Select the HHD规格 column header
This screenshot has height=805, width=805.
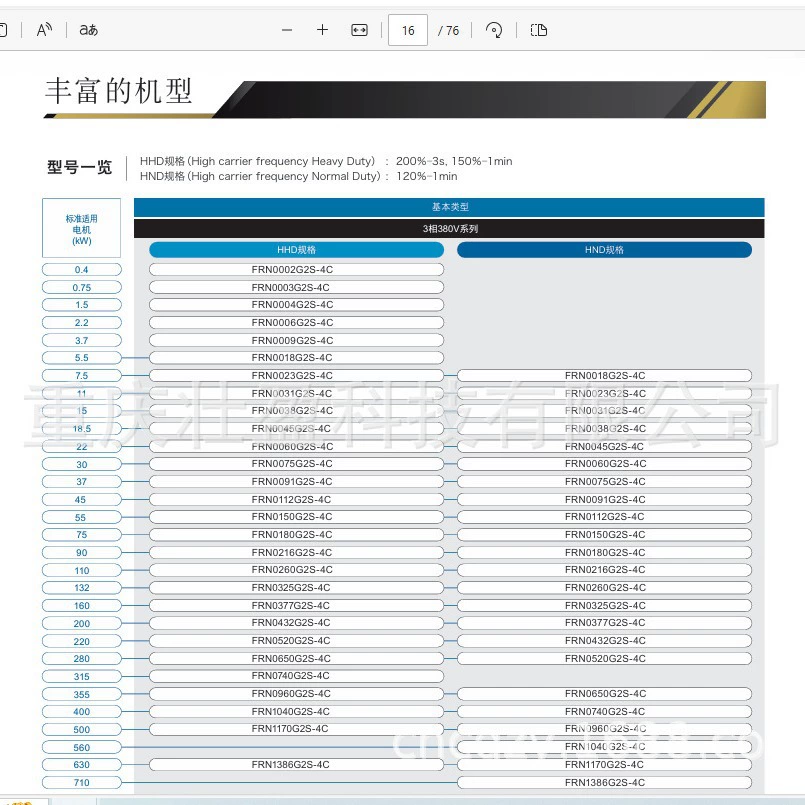click(296, 250)
